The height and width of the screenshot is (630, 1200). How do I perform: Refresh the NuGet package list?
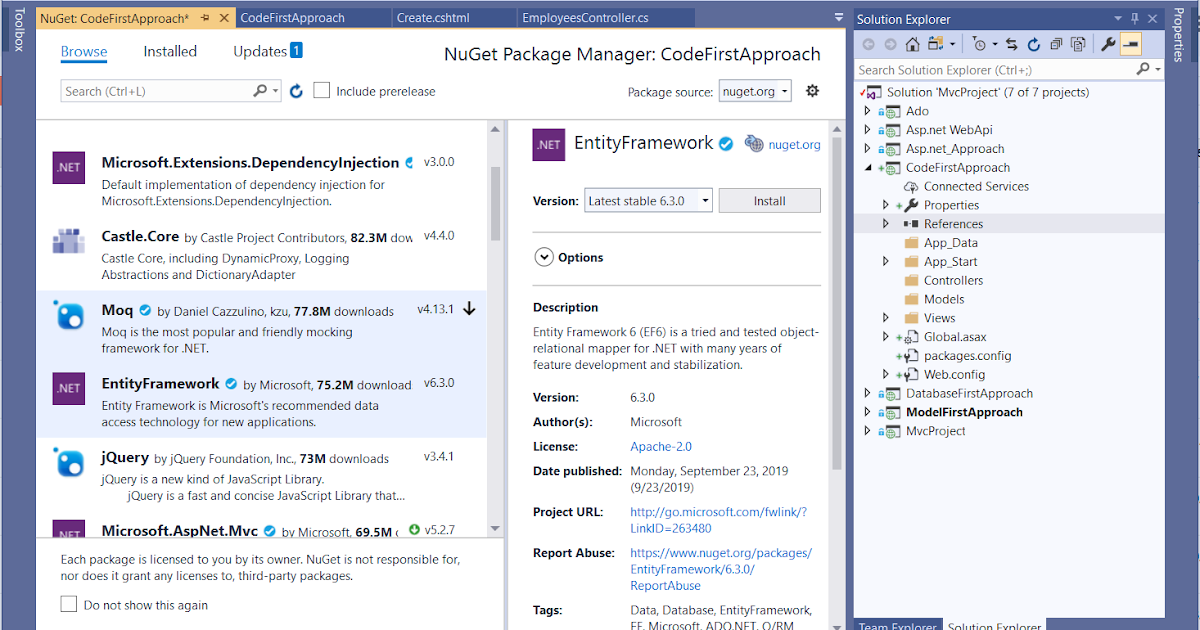pyautogui.click(x=296, y=91)
